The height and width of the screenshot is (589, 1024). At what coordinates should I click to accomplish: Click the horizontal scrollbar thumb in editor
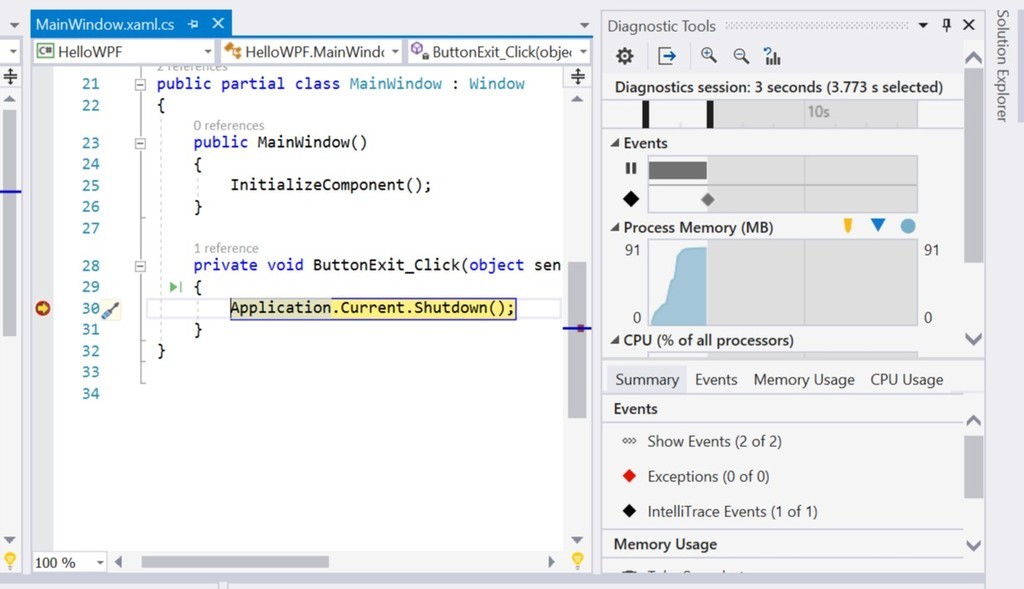235,562
